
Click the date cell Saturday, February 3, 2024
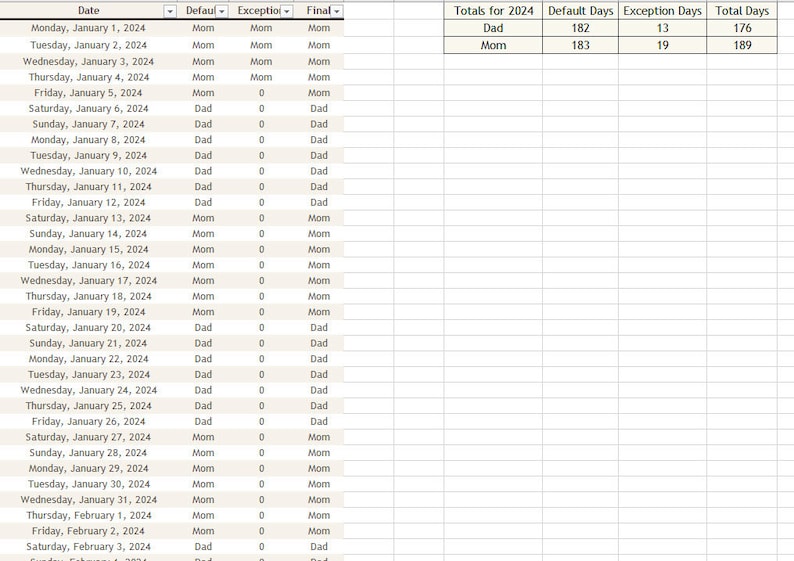coord(89,546)
